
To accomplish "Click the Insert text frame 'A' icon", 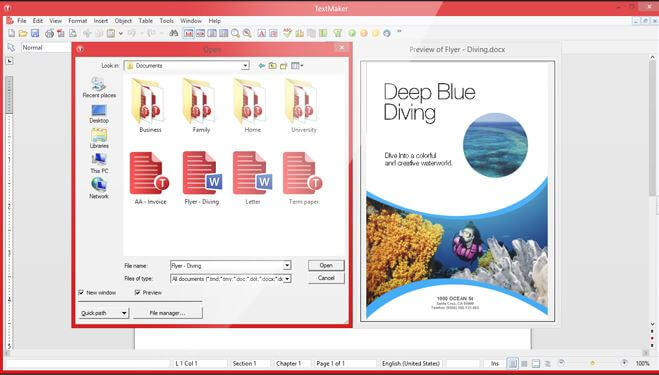I will pyautogui.click(x=261, y=33).
